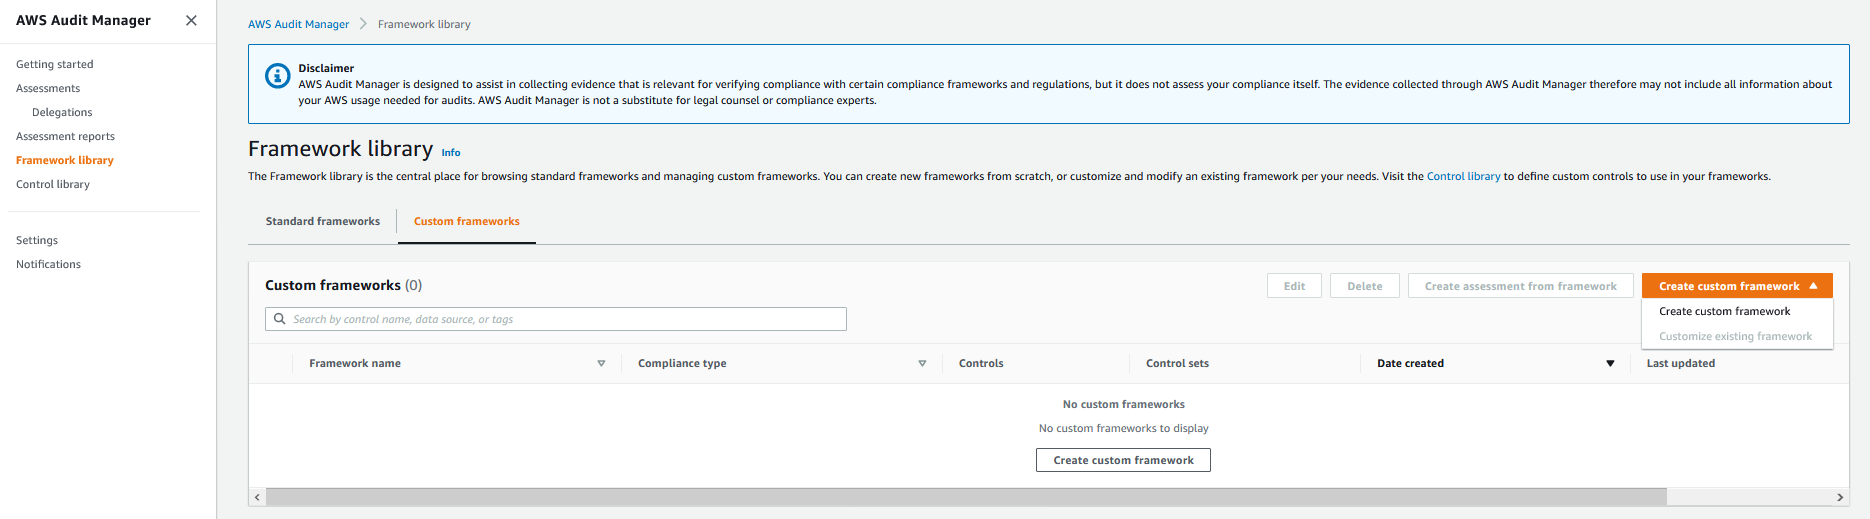Focus the framework search input field
The width and height of the screenshot is (1870, 519).
[556, 319]
